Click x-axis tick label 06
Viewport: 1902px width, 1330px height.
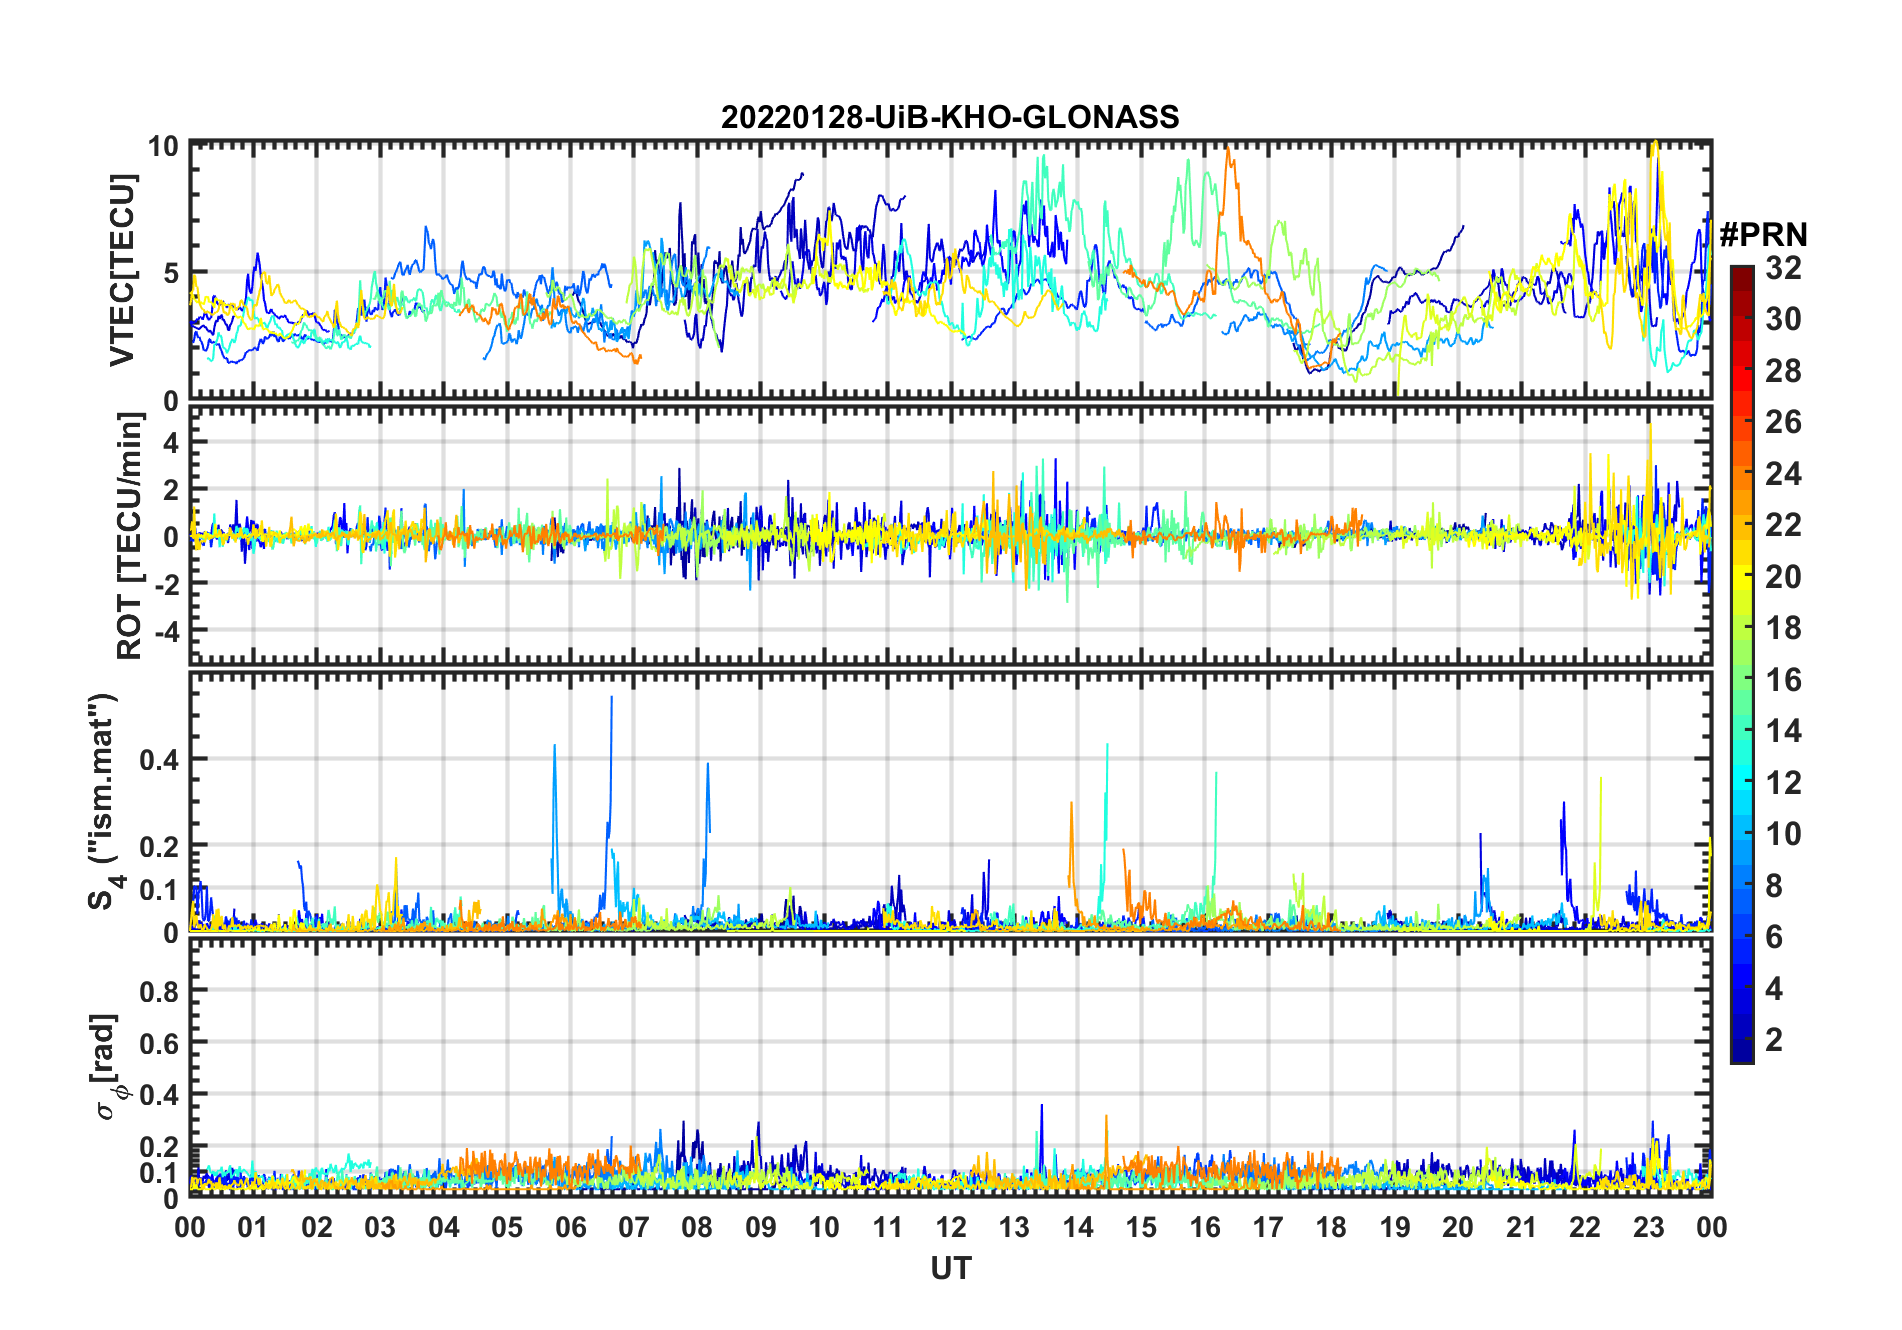click(571, 1227)
